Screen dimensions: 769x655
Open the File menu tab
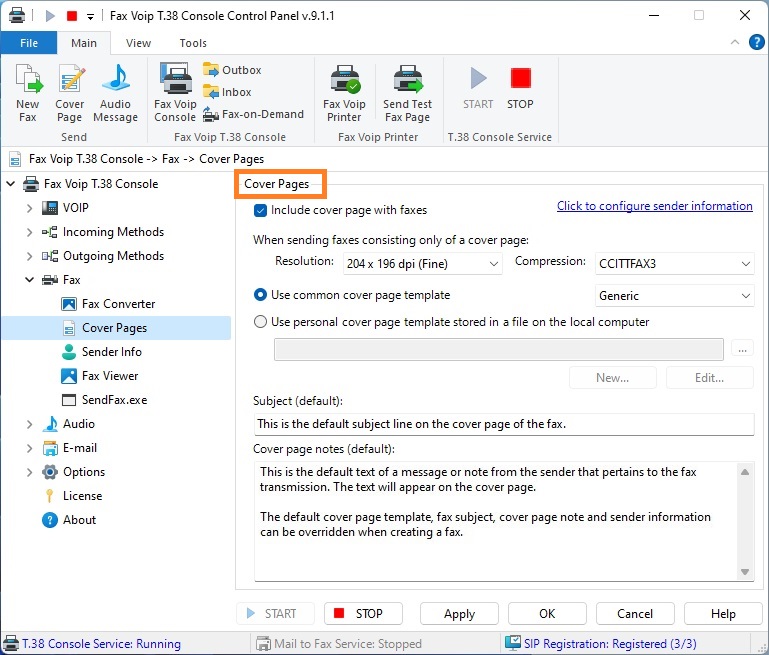29,43
